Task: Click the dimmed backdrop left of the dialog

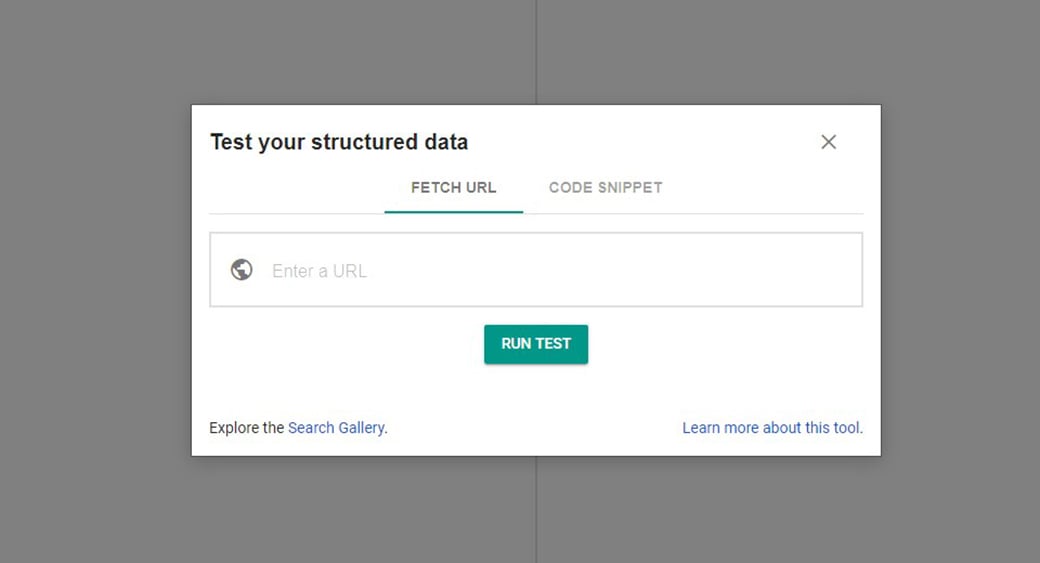Action: tap(95, 280)
